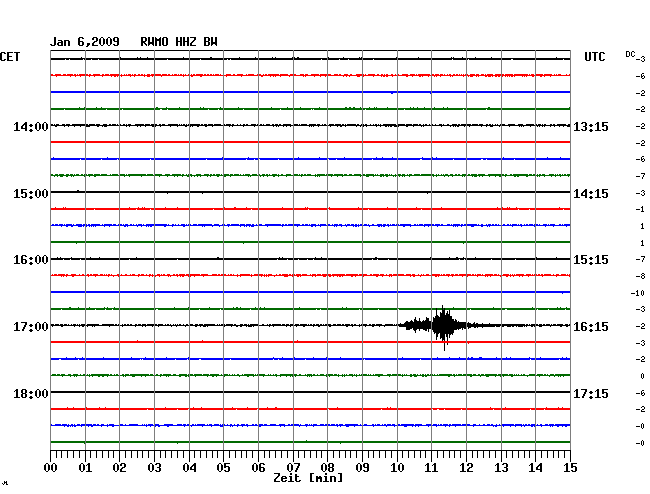
Task: Click minute tick label 02
Action: pyautogui.click(x=119, y=467)
